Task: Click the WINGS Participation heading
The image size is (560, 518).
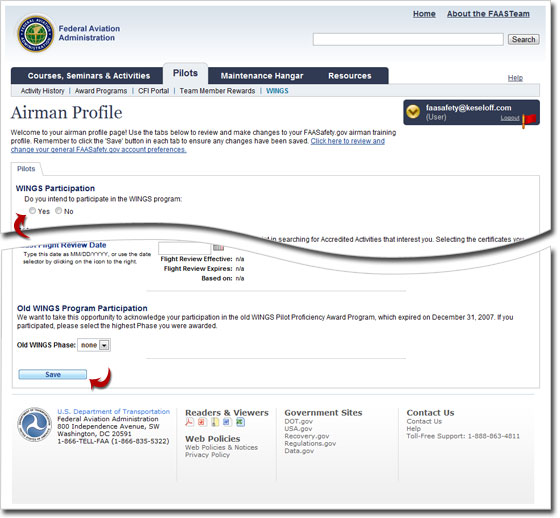Action: (x=55, y=188)
